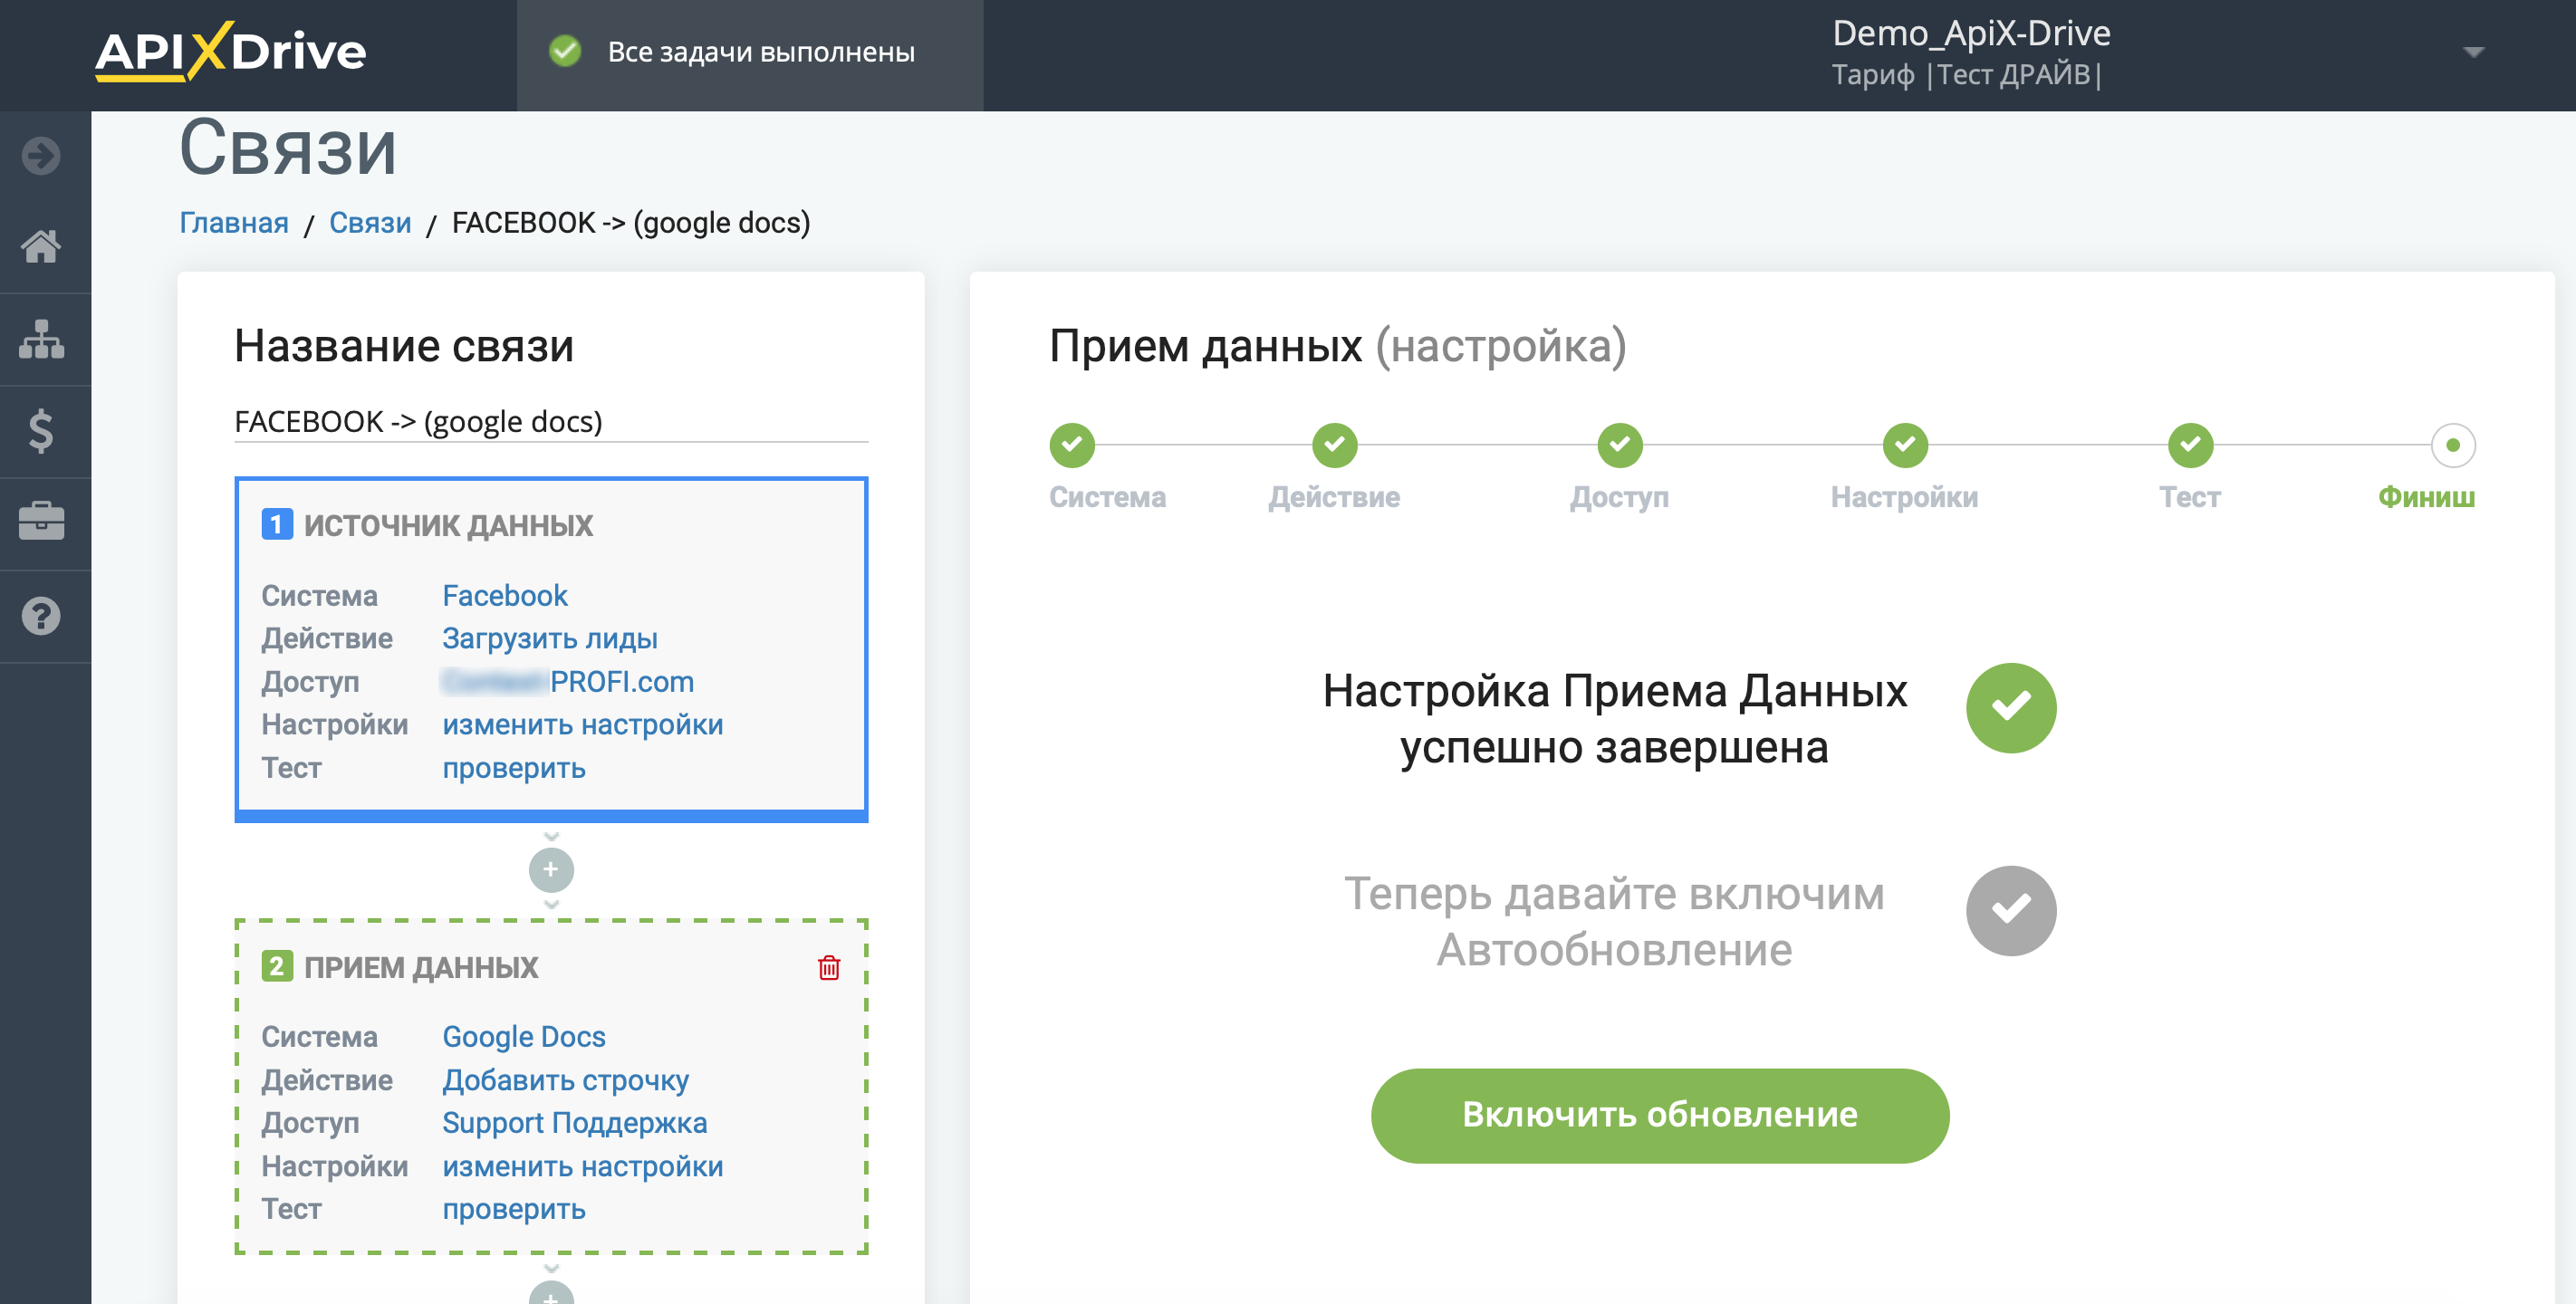This screenshot has width=2576, height=1304.
Task: Open the briefcase icon in sidebar
Action: pyautogui.click(x=41, y=522)
